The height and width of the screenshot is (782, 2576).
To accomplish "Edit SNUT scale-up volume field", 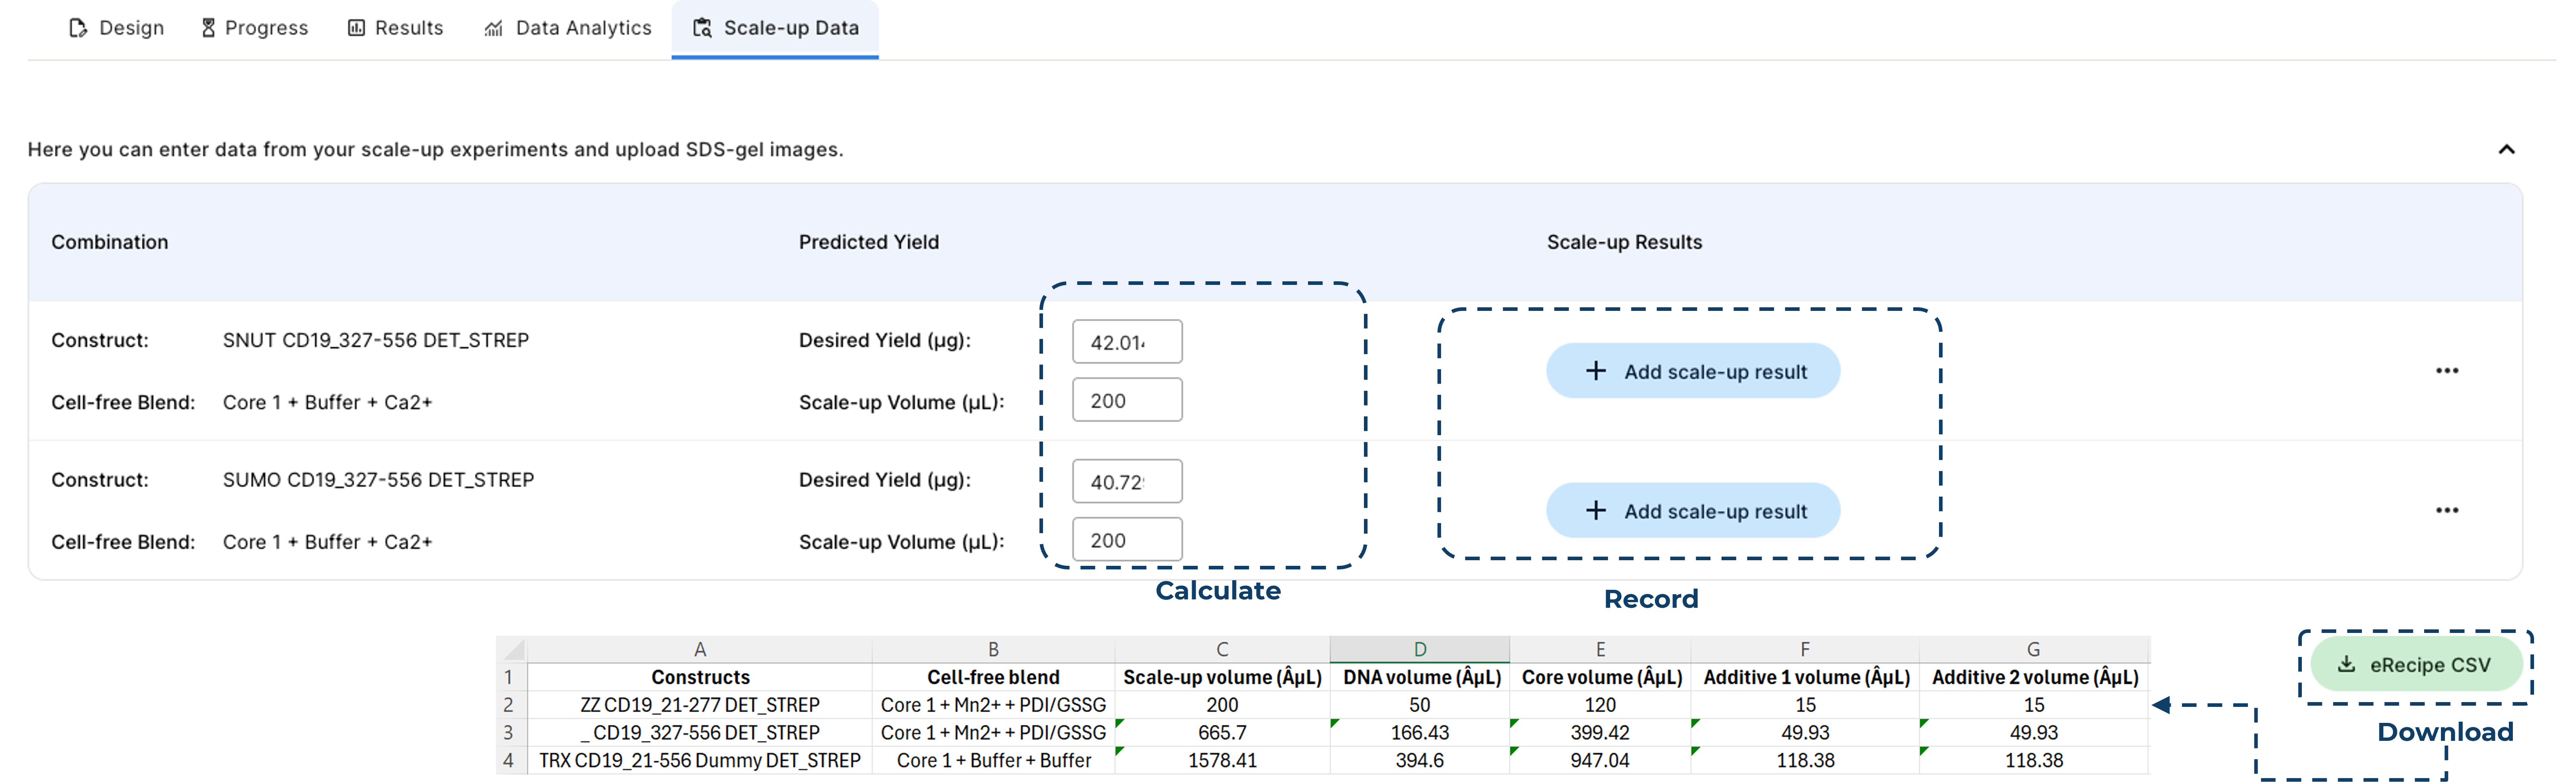I will click(x=1126, y=400).
